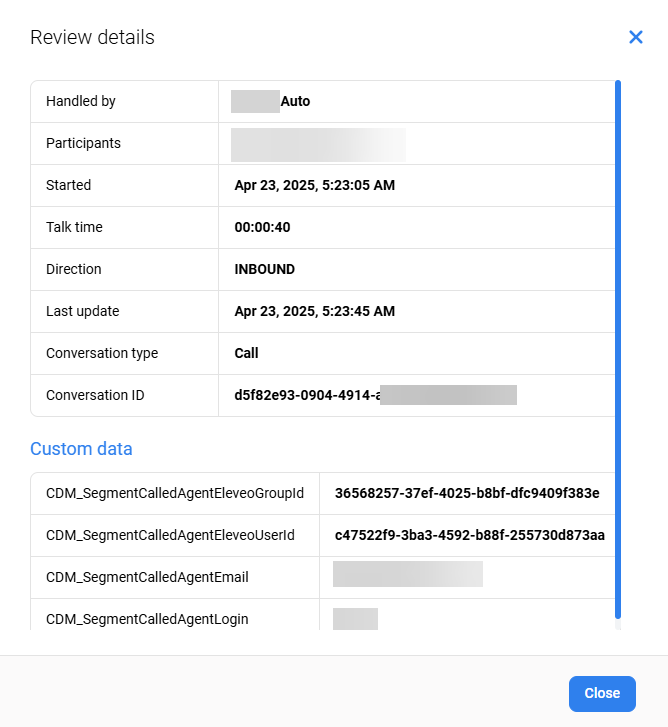Click the Review details title
Screen dimensions: 668x727
coord(92,38)
